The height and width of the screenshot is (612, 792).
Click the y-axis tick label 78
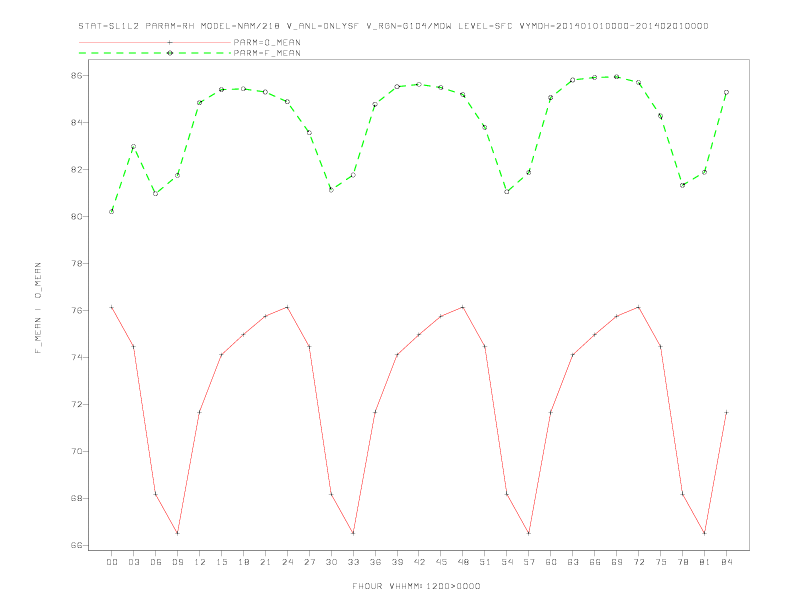pos(77,264)
